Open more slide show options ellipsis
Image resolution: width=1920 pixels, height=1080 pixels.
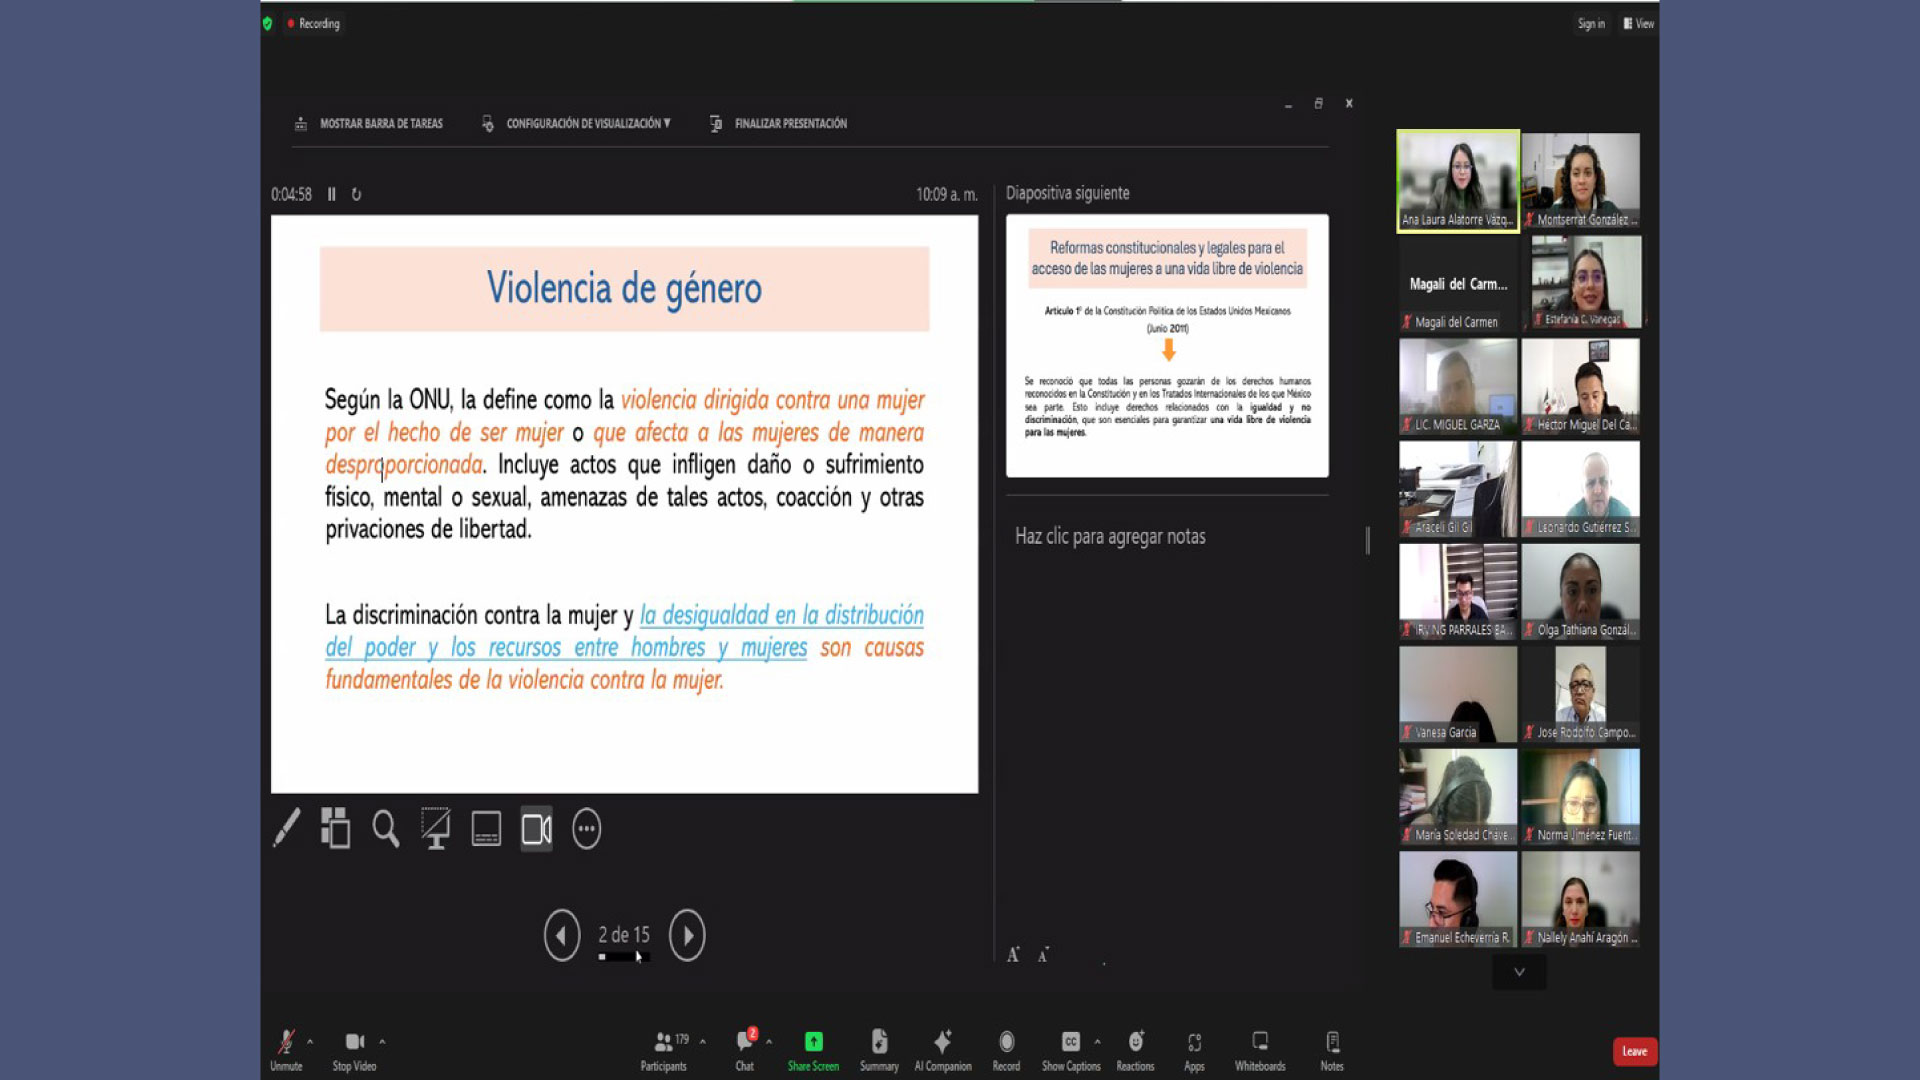click(x=587, y=829)
